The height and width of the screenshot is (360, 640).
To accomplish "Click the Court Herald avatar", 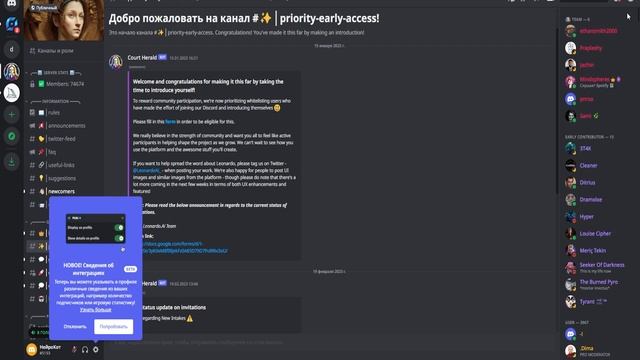I will click(116, 62).
